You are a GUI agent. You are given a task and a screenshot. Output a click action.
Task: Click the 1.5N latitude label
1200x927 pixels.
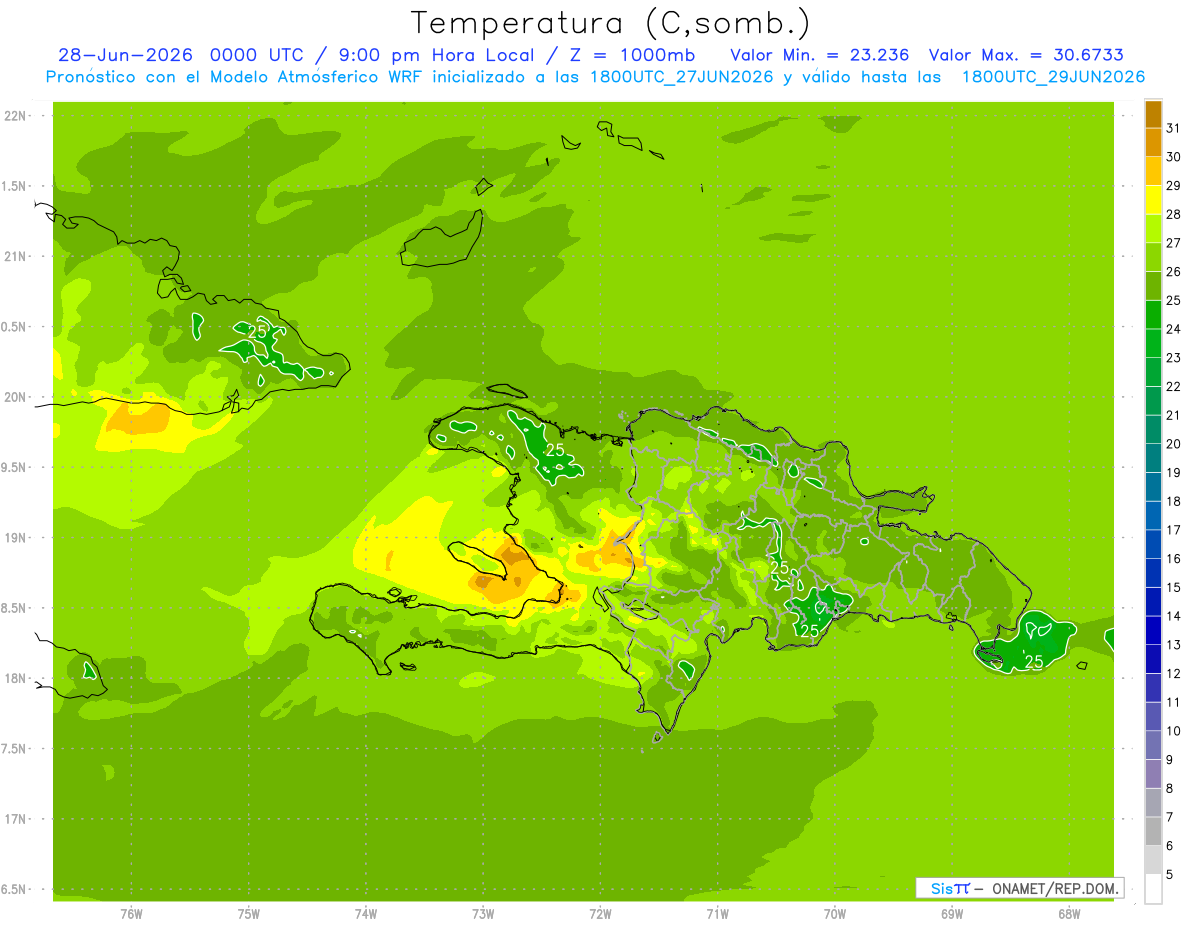click(x=14, y=186)
